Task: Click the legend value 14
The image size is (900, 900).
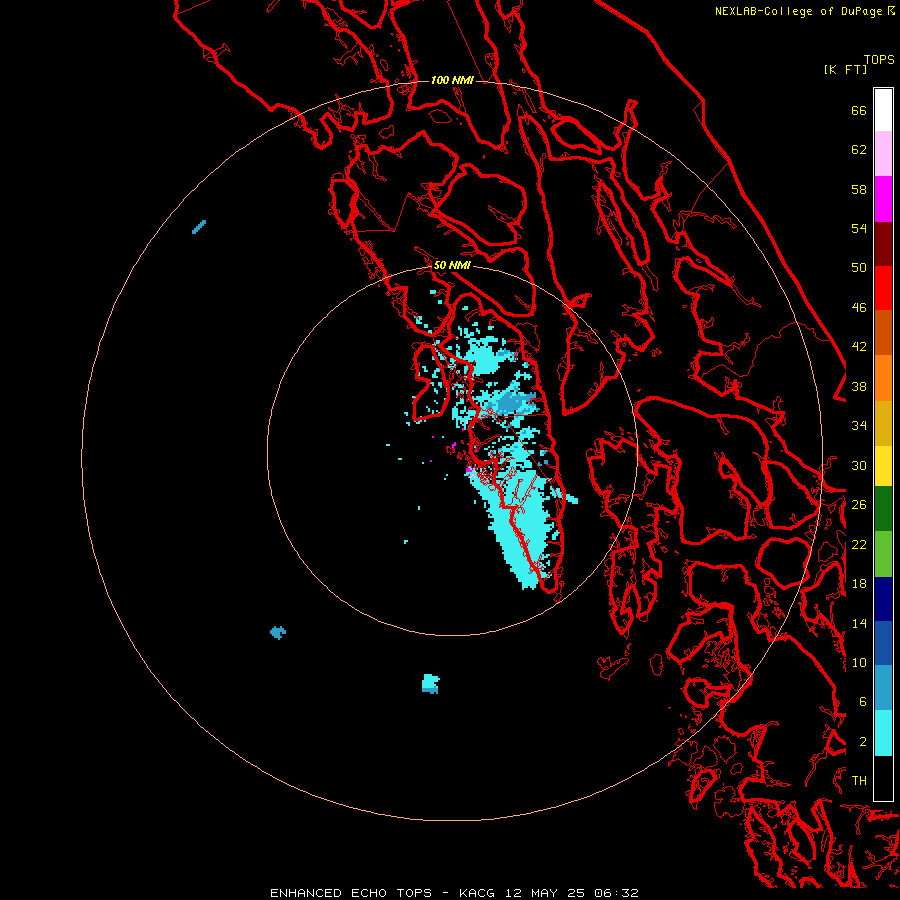Action: click(x=859, y=623)
